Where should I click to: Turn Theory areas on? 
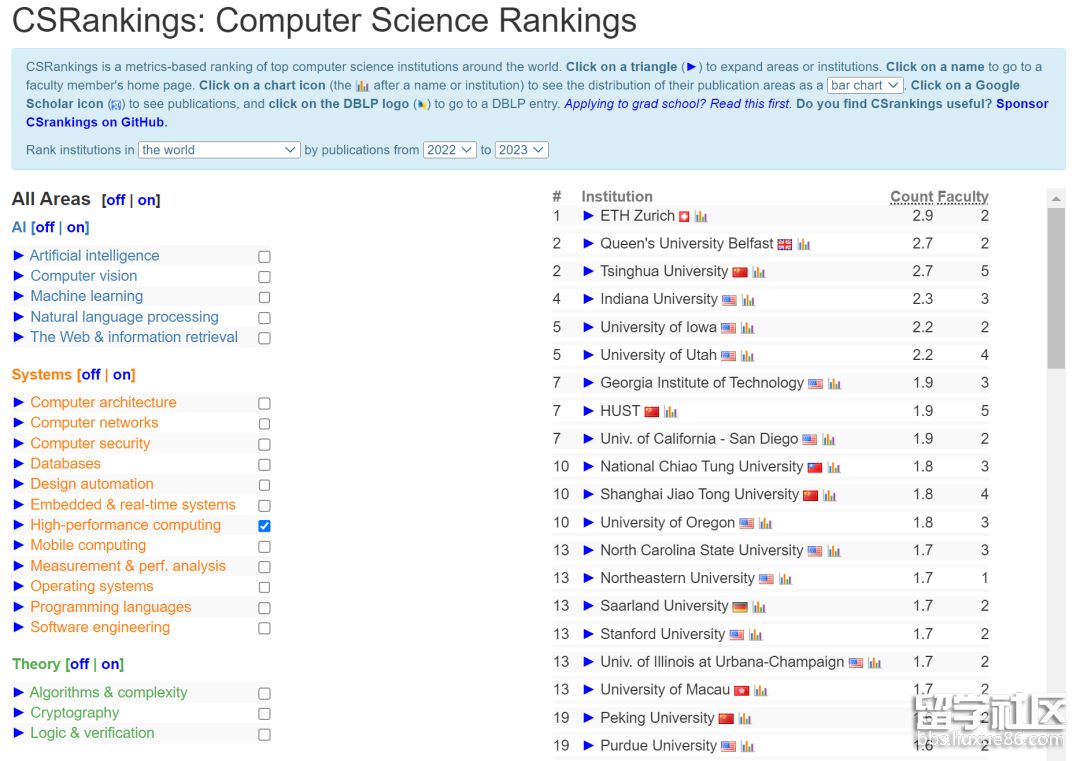point(111,664)
